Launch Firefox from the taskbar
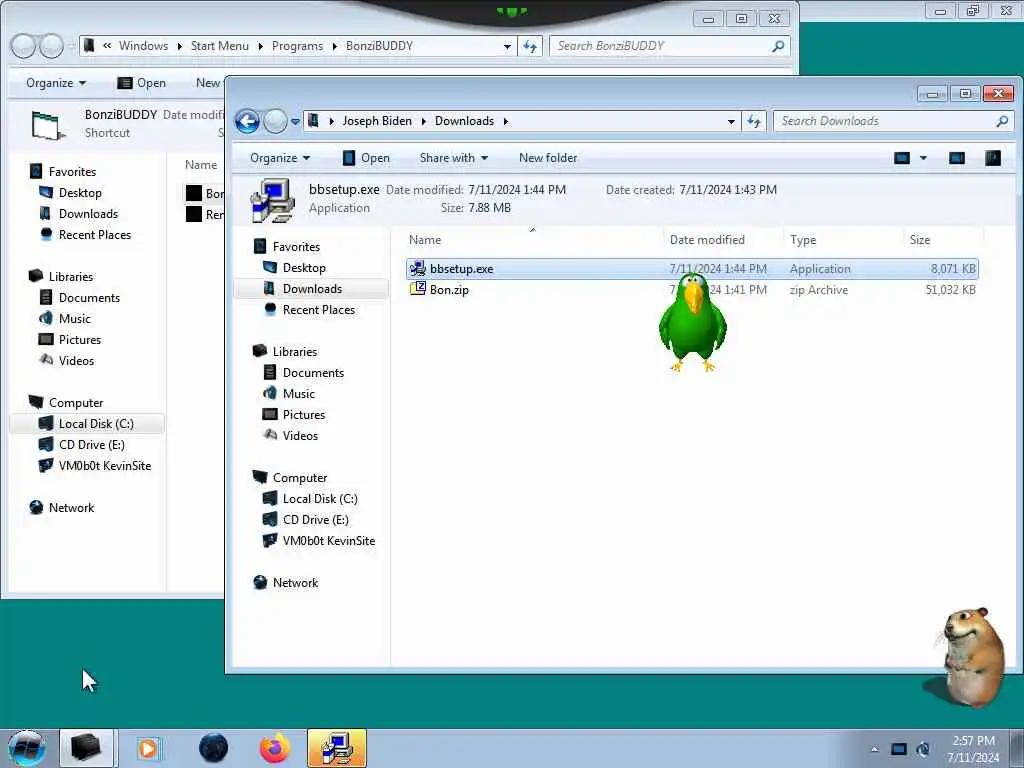 [x=275, y=748]
